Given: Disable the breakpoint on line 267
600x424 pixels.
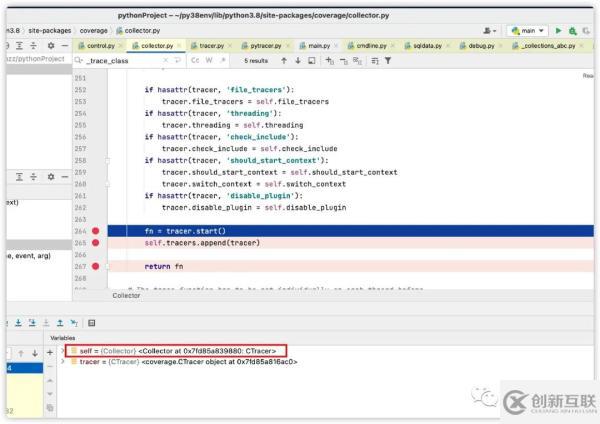Looking at the screenshot, I should click(x=96, y=267).
